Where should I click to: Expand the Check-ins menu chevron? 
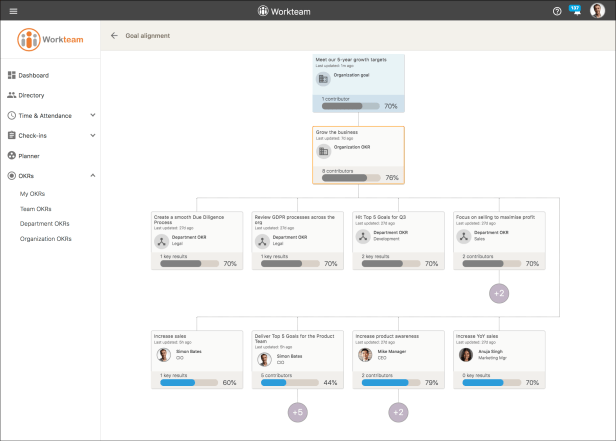pyautogui.click(x=93, y=135)
